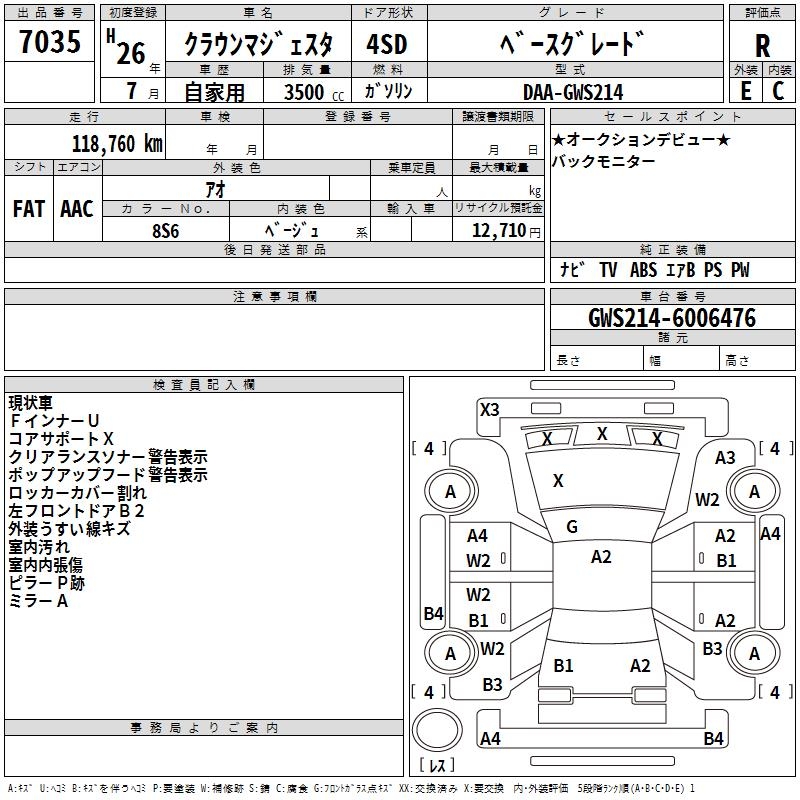Screen dimensions: 800x800
Task: Click the recycle deposit 12,710円
Action: click(x=506, y=231)
